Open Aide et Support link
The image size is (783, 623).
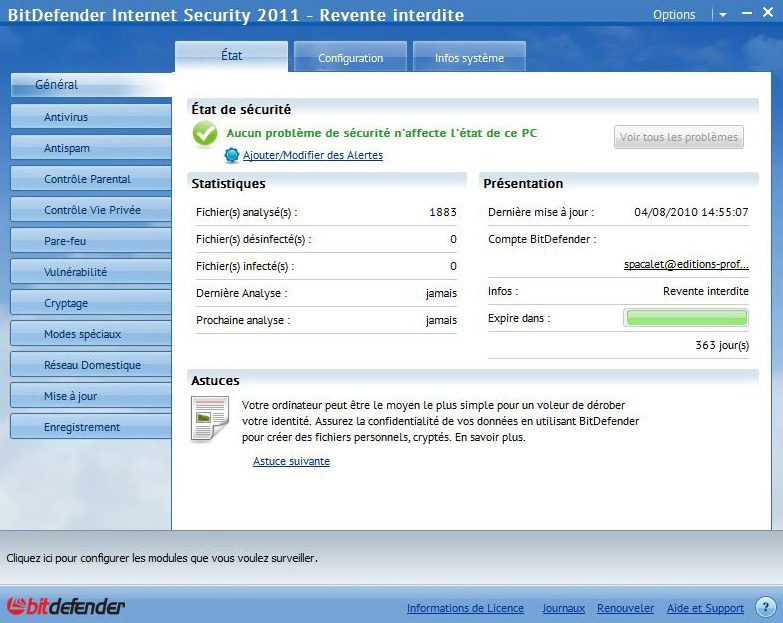click(x=705, y=608)
